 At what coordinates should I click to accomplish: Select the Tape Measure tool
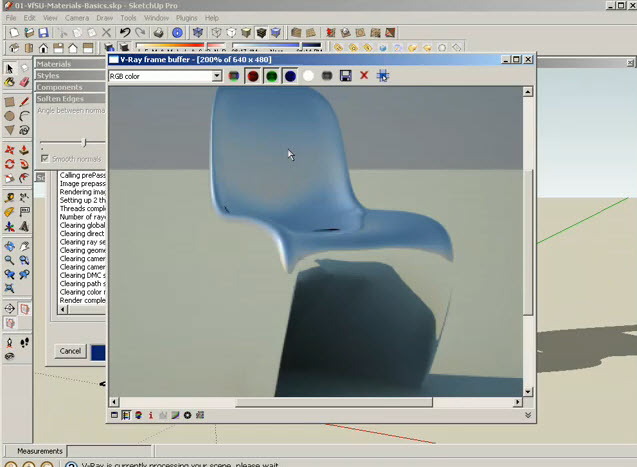[x=10, y=198]
